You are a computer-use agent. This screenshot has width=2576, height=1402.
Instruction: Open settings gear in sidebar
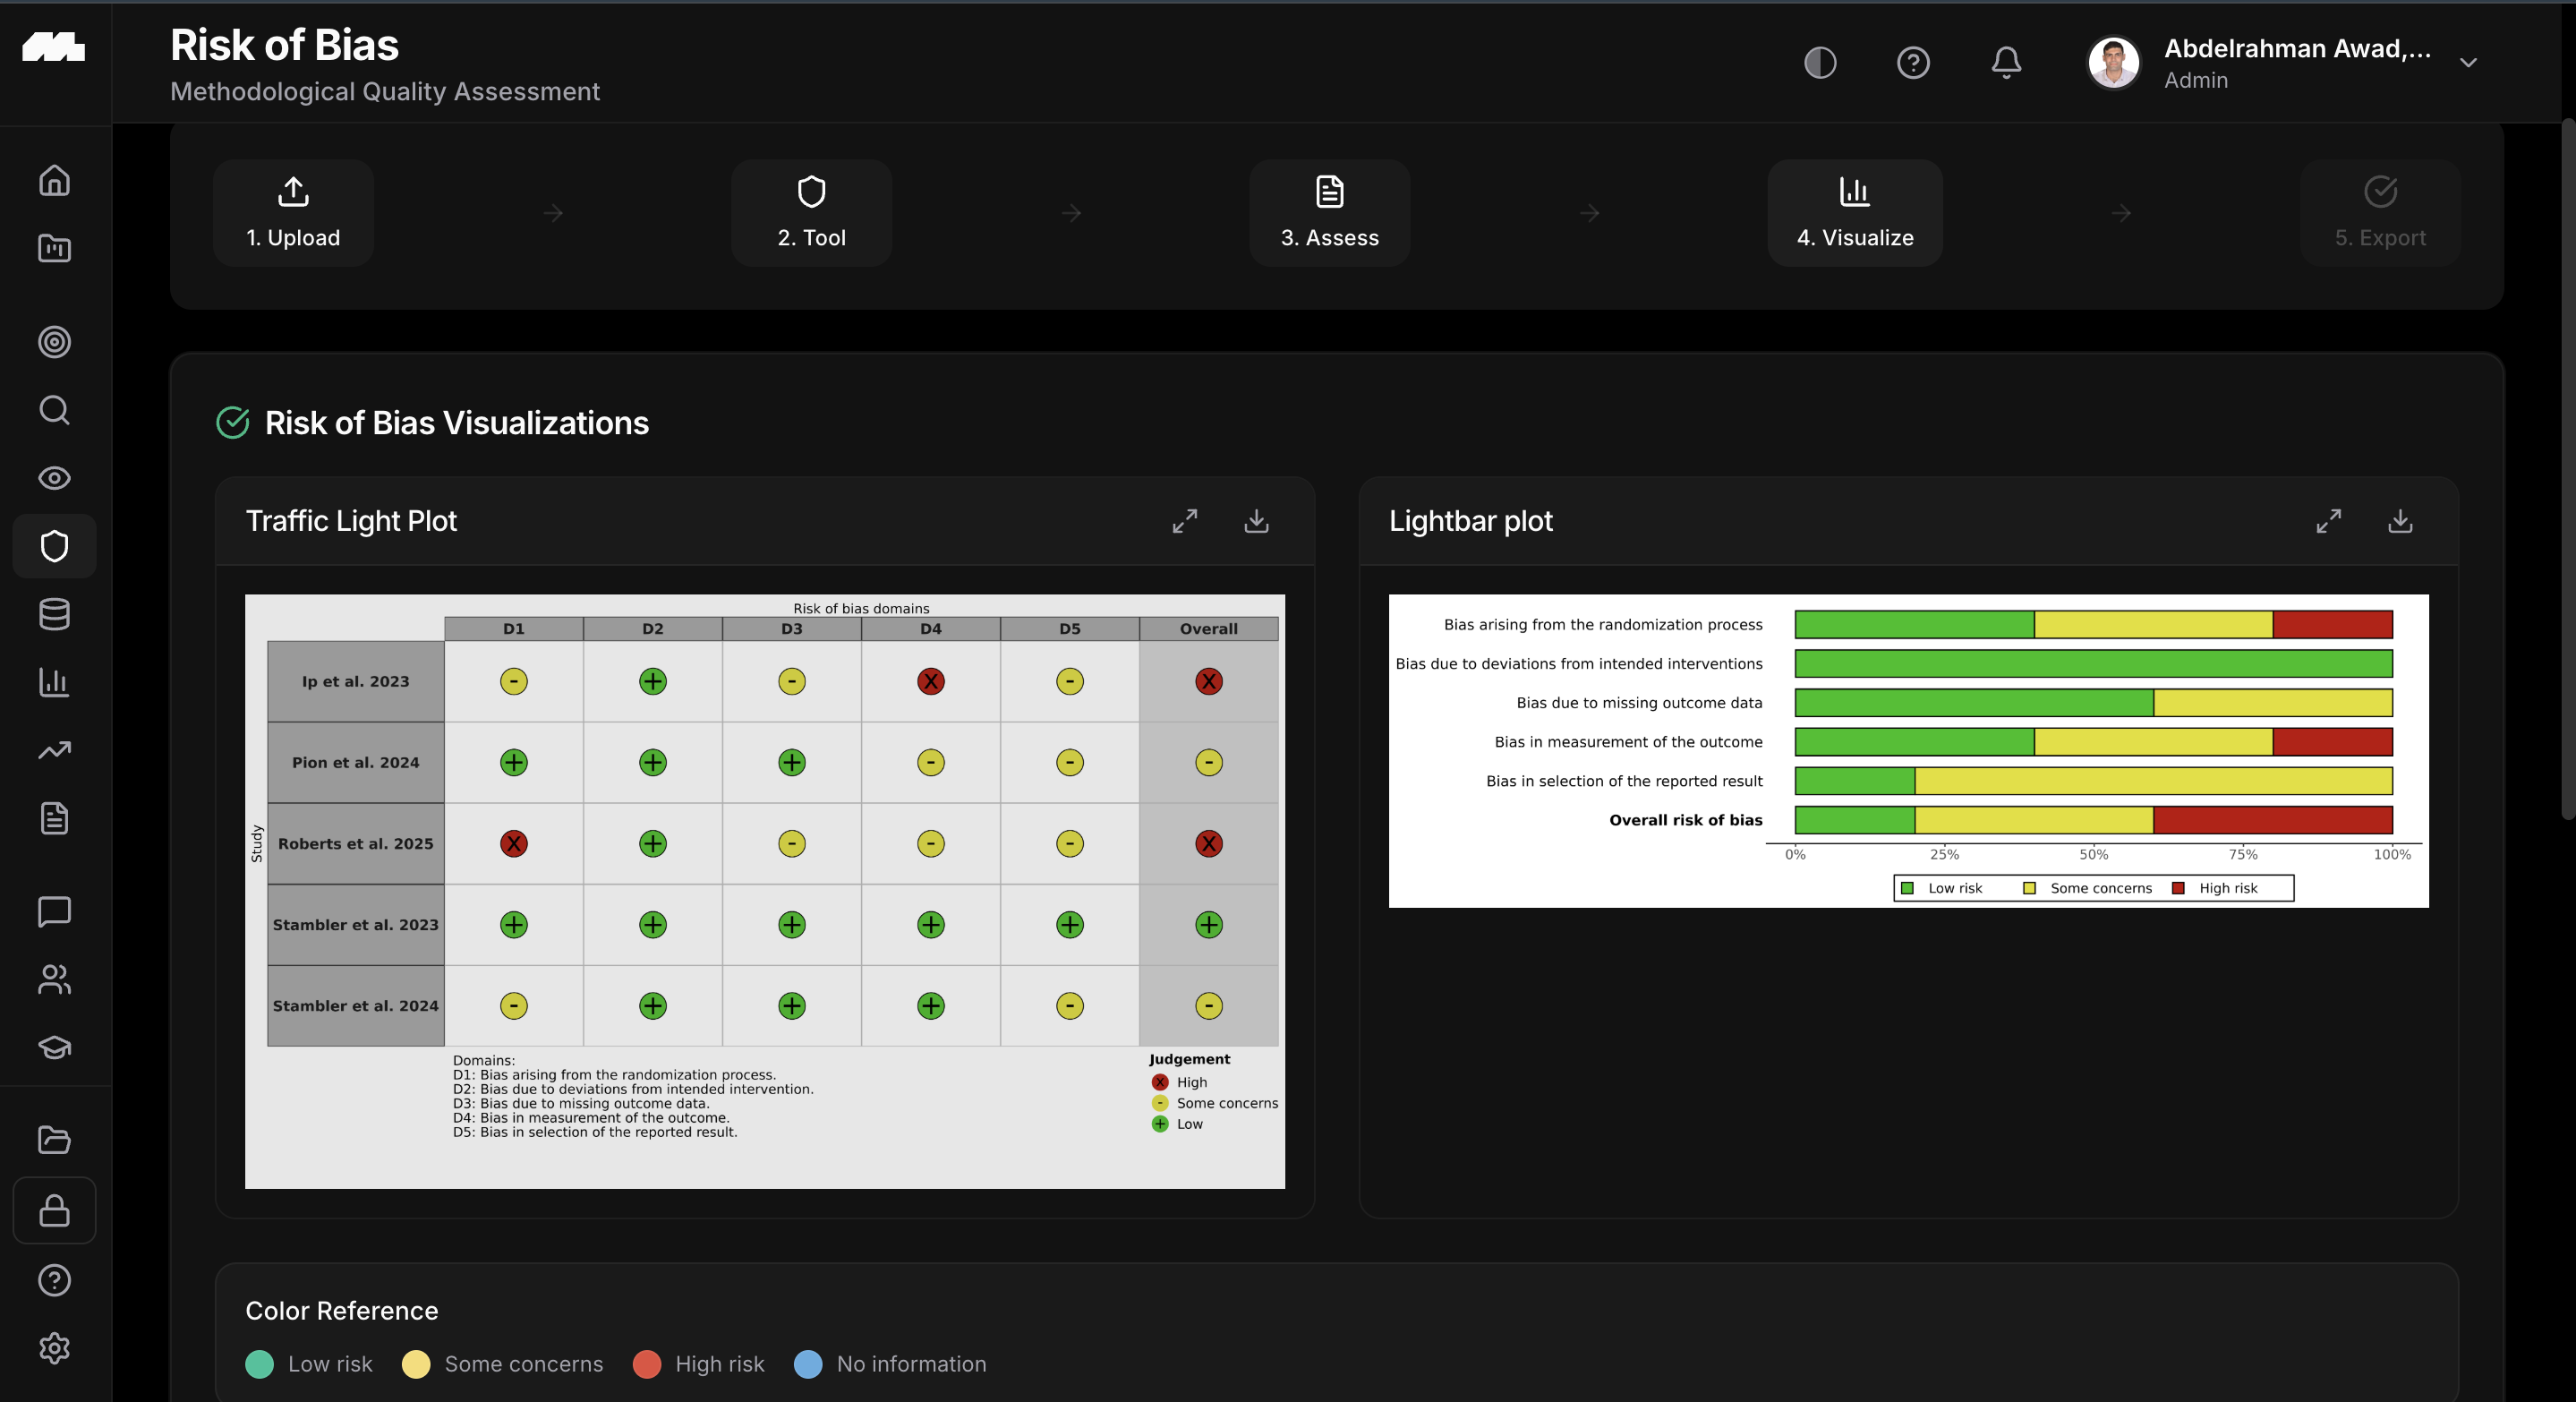(54, 1348)
